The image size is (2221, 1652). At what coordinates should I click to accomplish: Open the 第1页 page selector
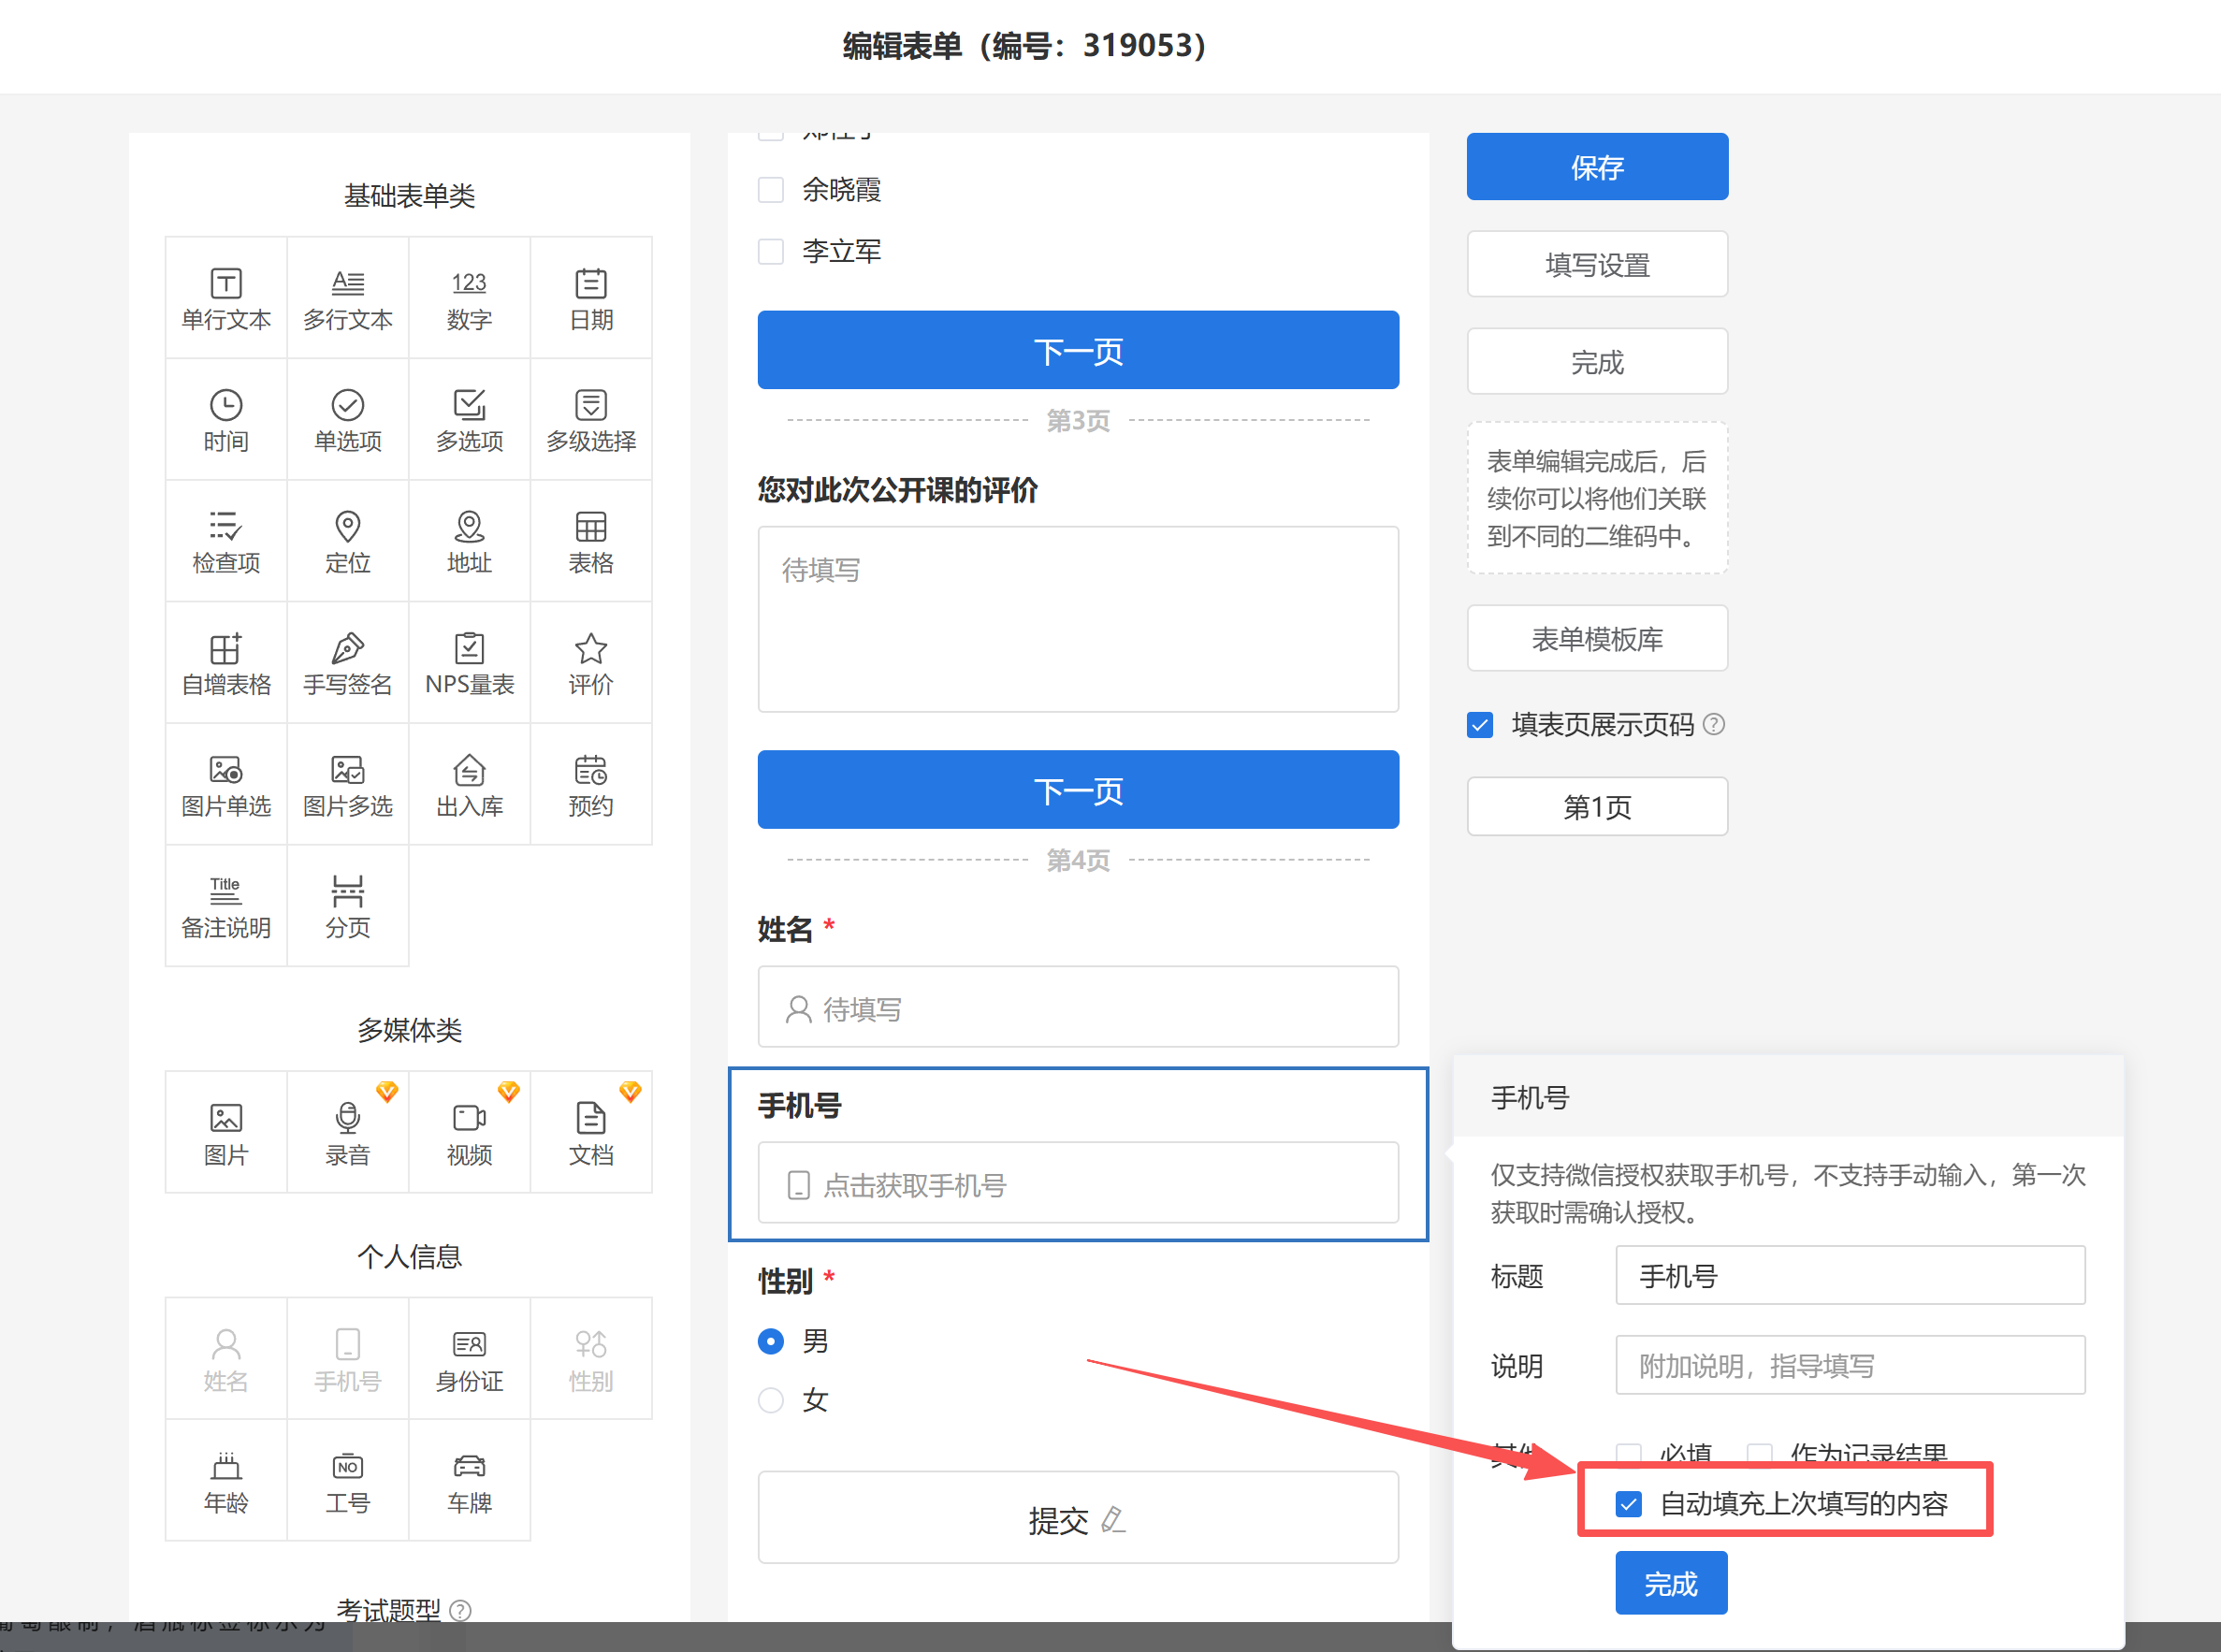coord(1596,806)
